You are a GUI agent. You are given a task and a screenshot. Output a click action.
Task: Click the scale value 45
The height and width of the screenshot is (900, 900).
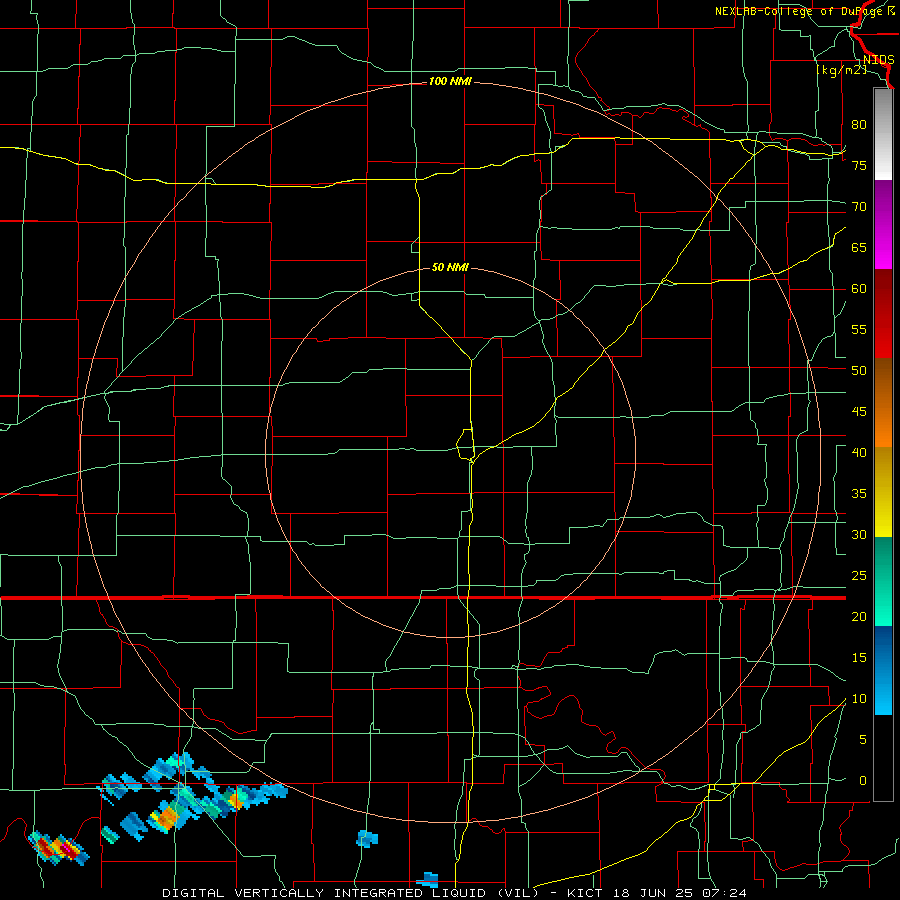click(859, 412)
